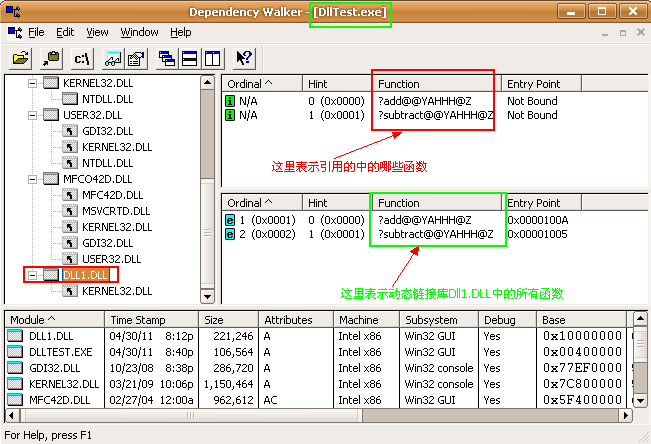Click the context Help arrow-question toolbar icon
This screenshot has height=444, width=651.
tap(244, 58)
